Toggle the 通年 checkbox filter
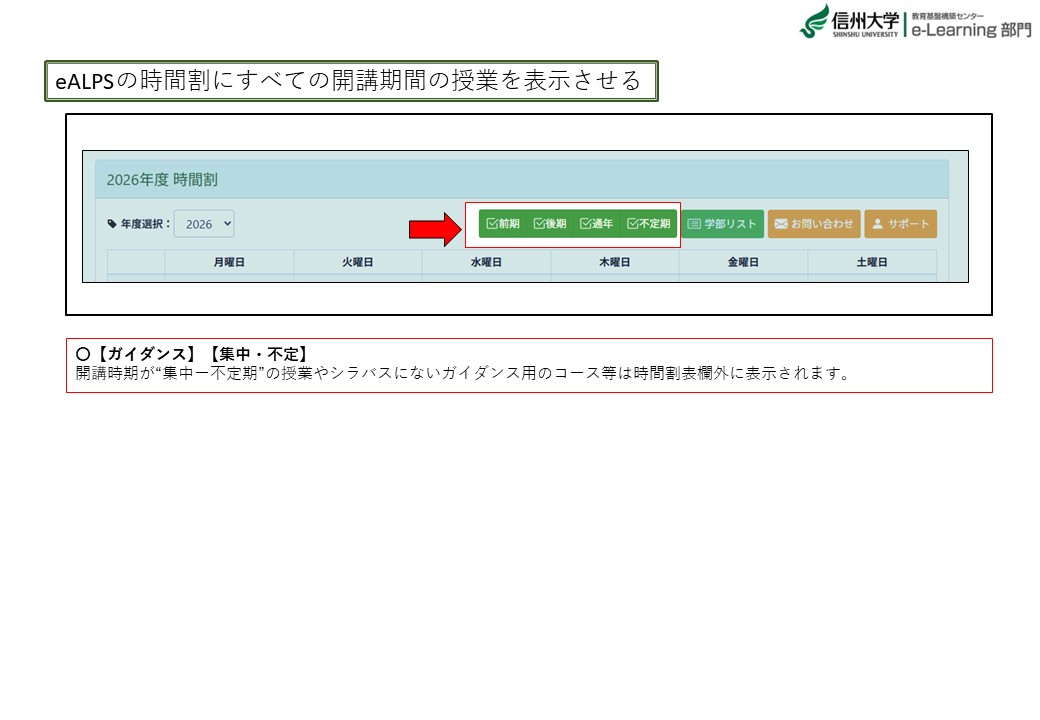The image size is (1040, 720). [596, 223]
